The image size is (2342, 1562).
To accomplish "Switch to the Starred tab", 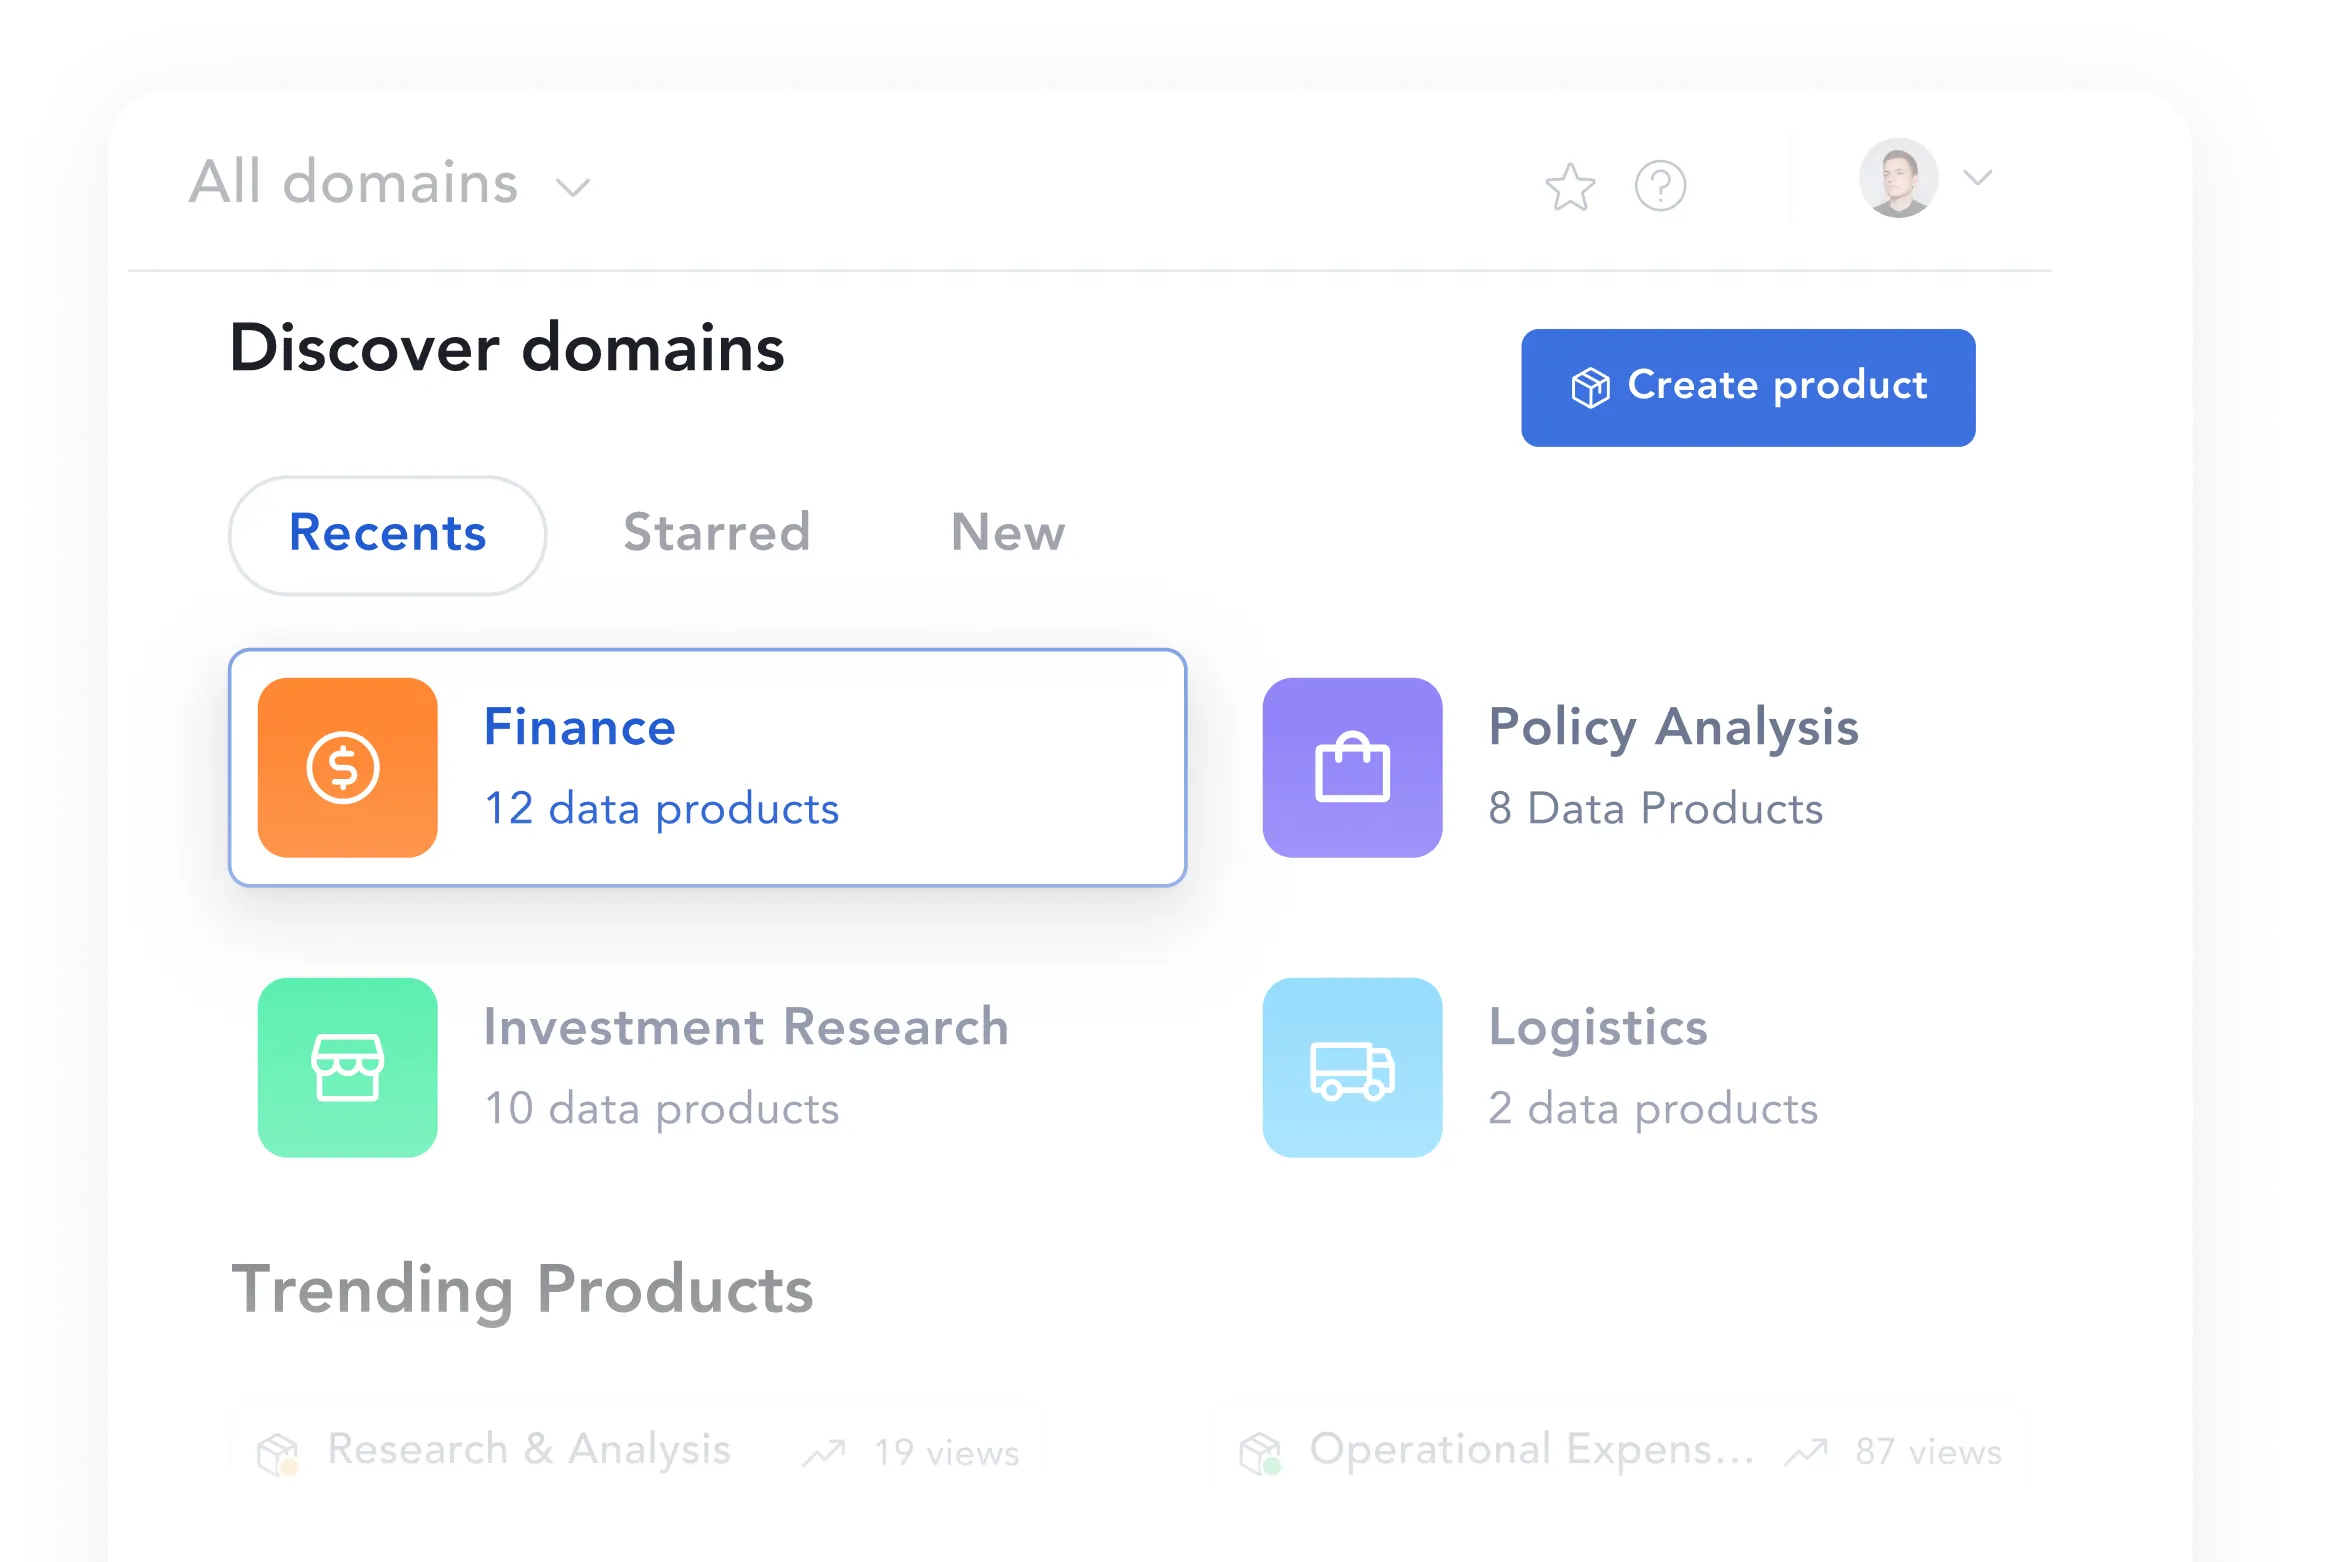I will click(716, 532).
